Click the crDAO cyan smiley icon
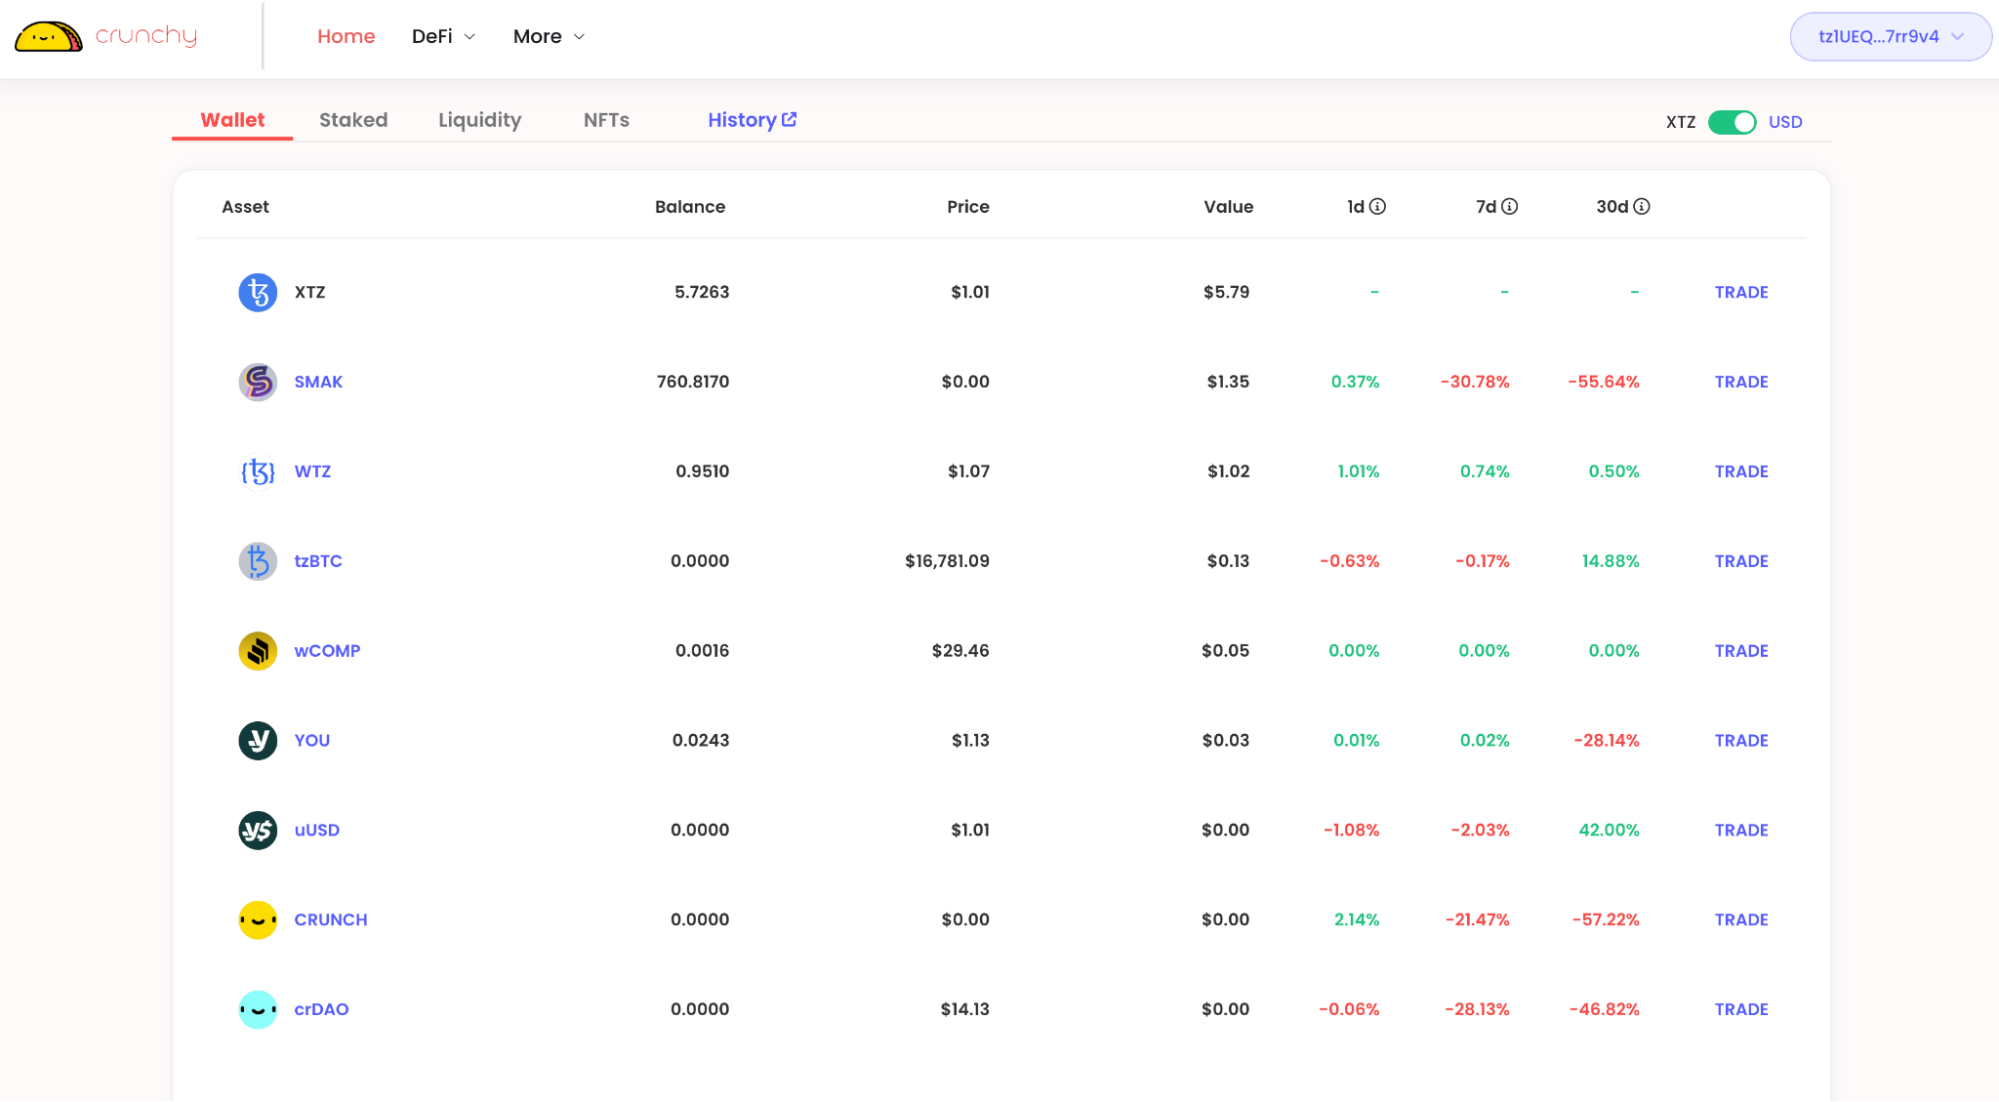The height and width of the screenshot is (1102, 1999). [257, 1010]
